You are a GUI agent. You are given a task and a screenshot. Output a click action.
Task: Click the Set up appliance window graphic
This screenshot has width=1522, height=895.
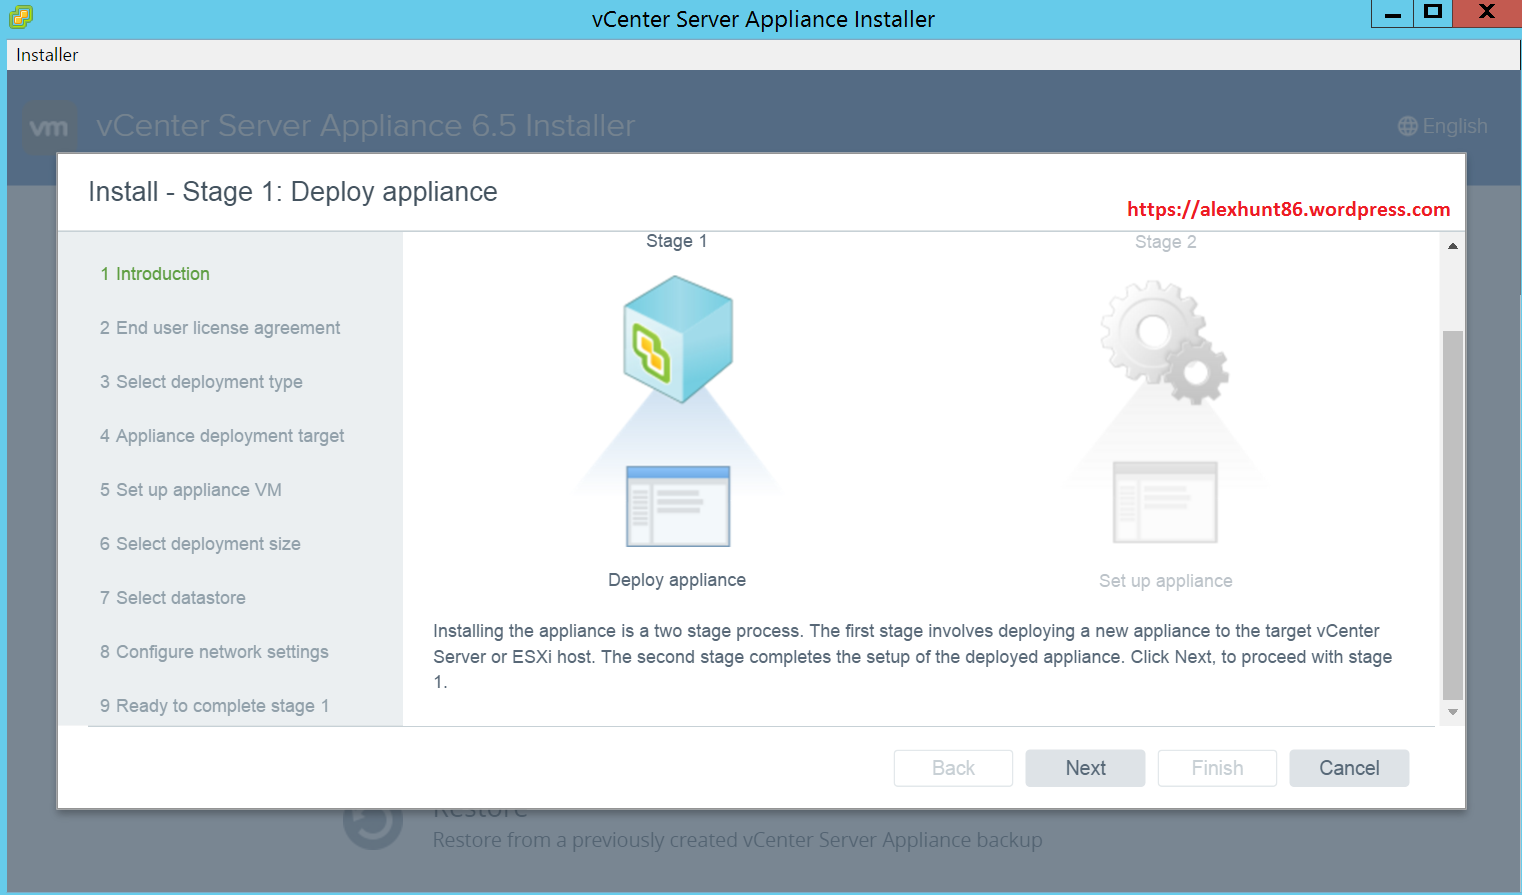click(1165, 505)
